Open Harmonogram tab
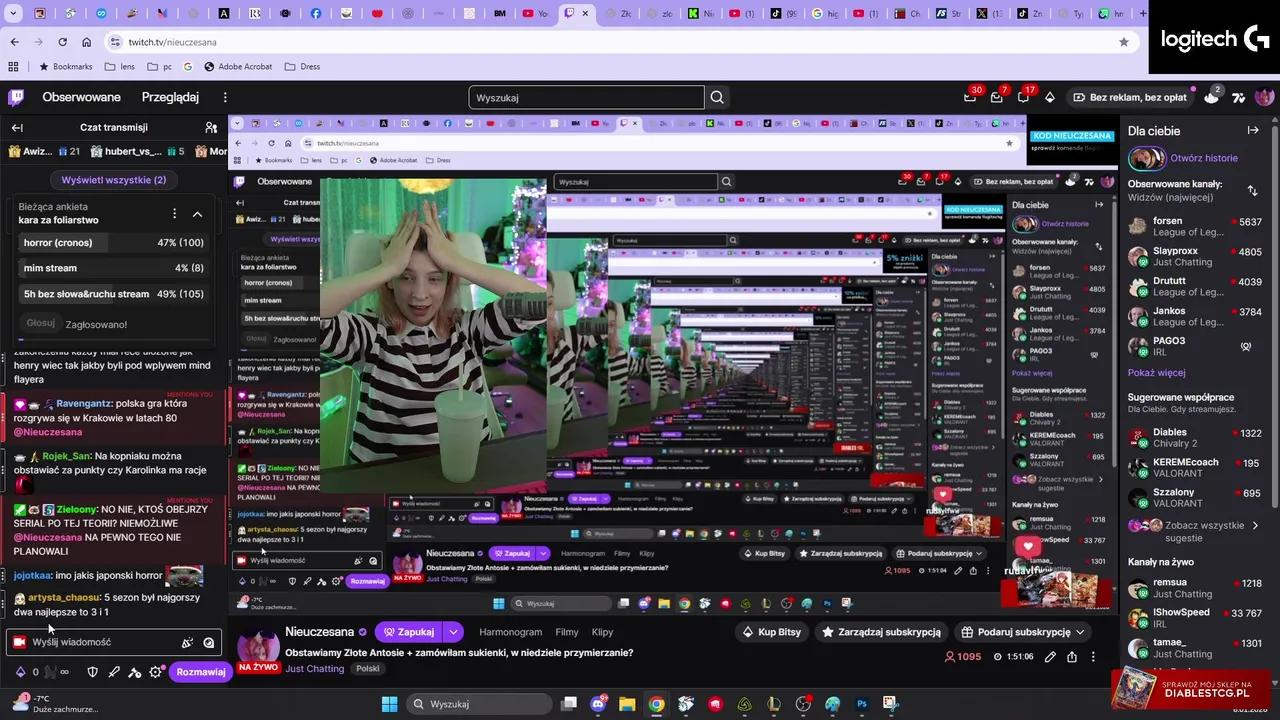The width and height of the screenshot is (1280, 720). point(510,632)
